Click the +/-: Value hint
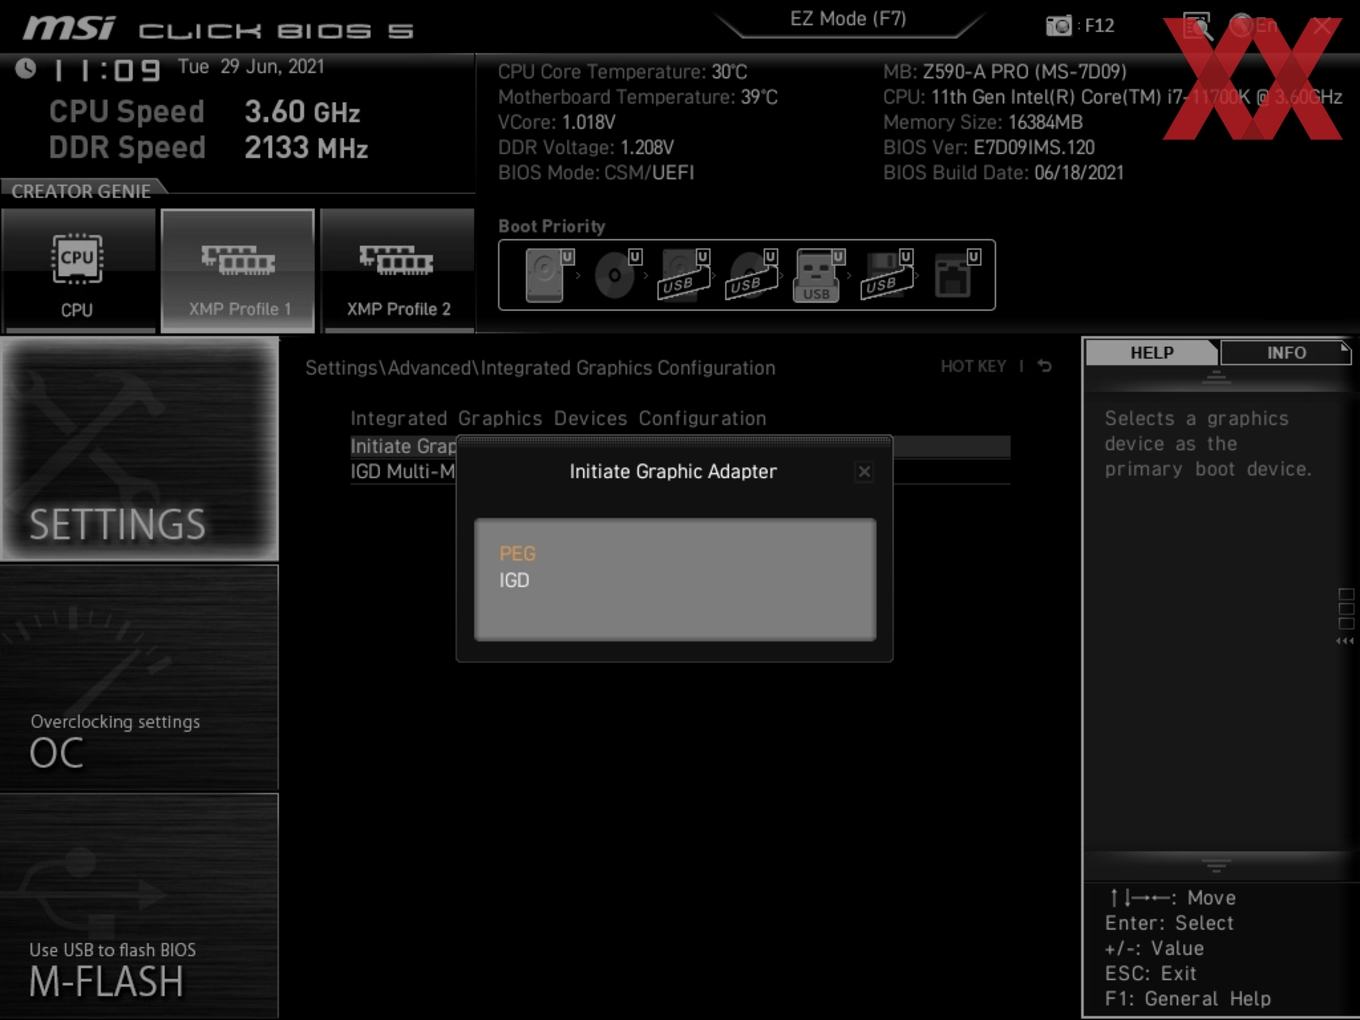The width and height of the screenshot is (1360, 1020). coord(1154,948)
